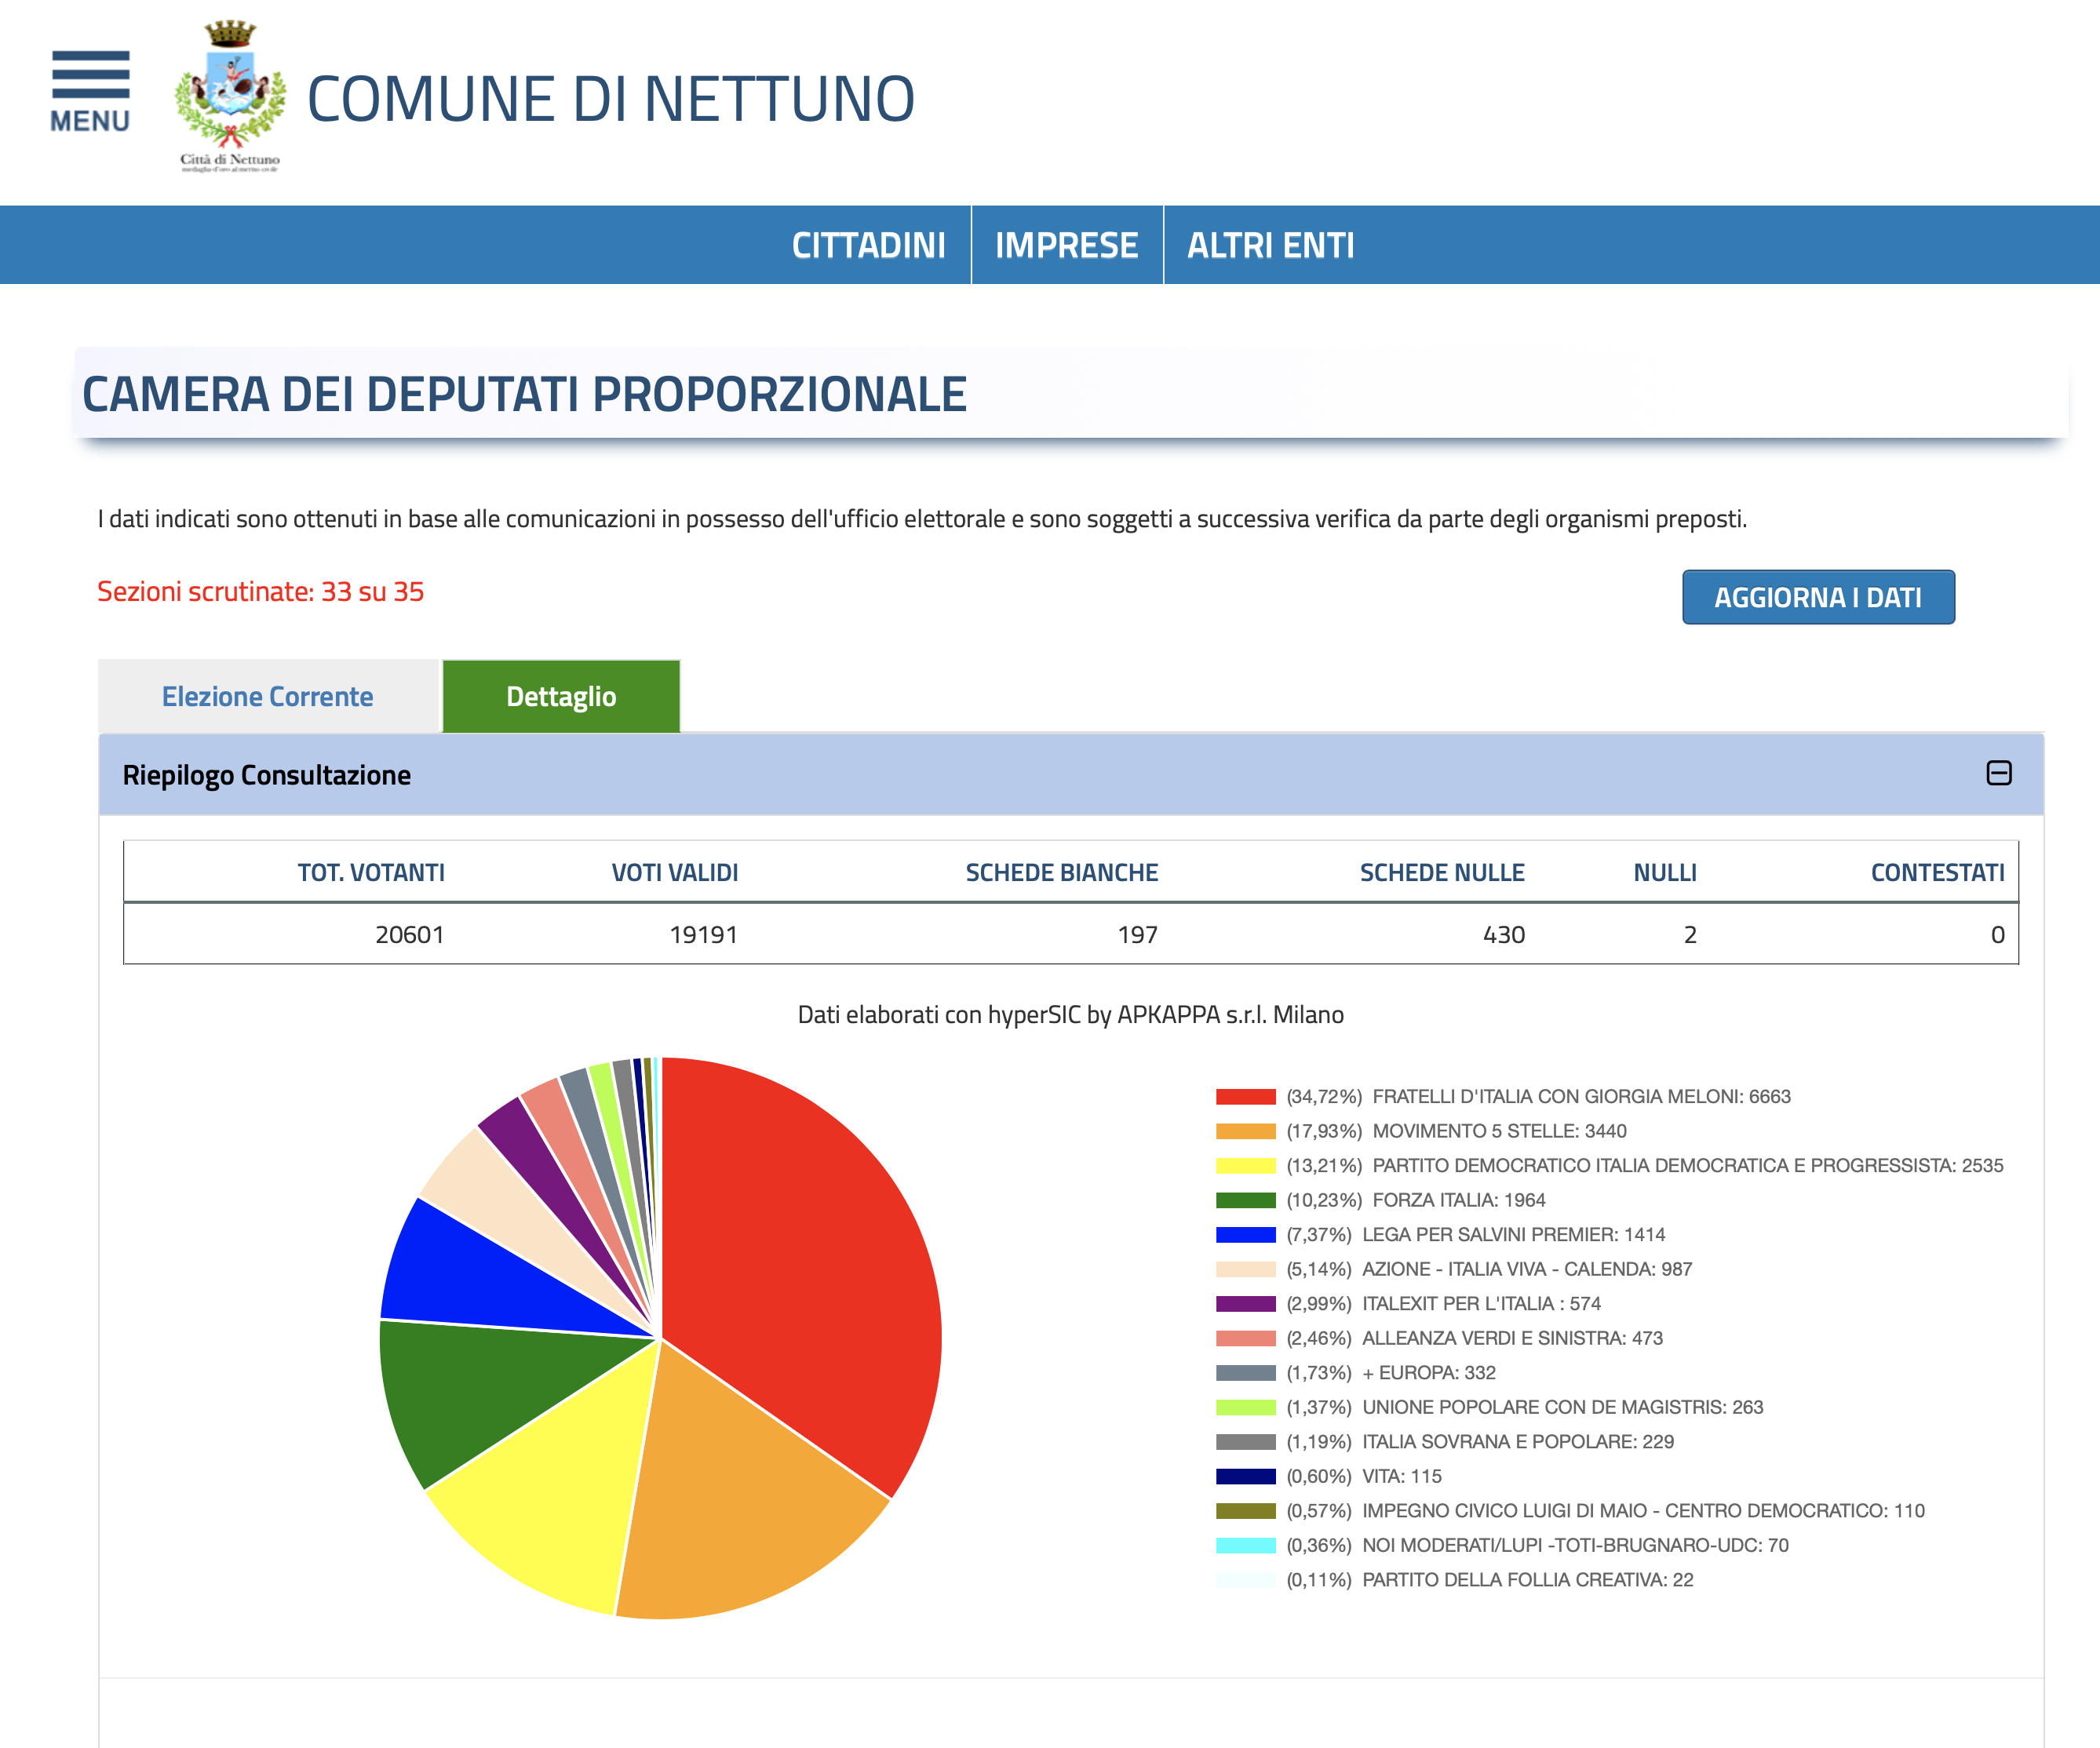This screenshot has height=1748, width=2100.
Task: Click the cyan Noi Moderati legend swatch
Action: point(1245,1545)
